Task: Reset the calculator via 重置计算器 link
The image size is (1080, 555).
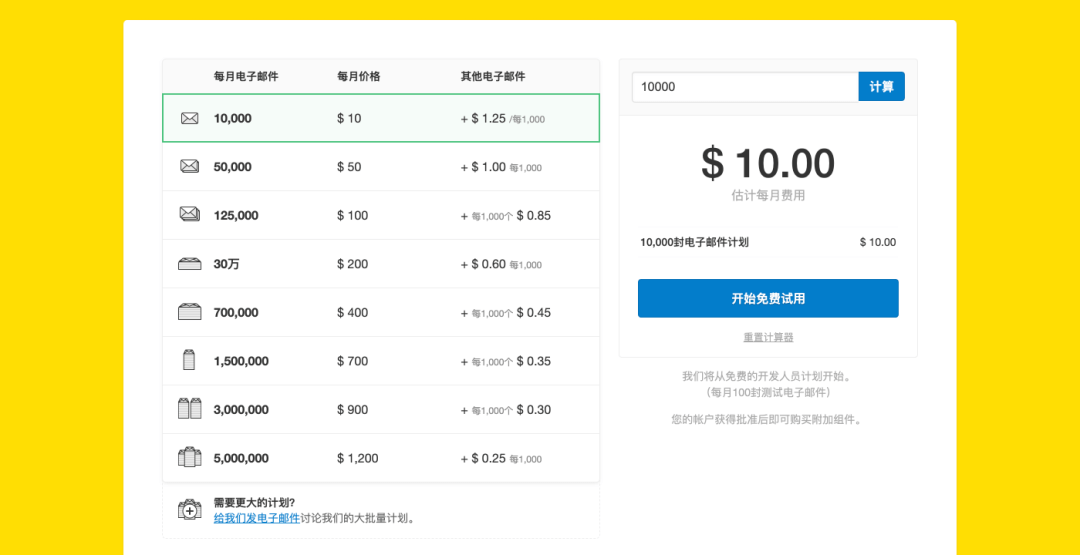Action: click(768, 337)
